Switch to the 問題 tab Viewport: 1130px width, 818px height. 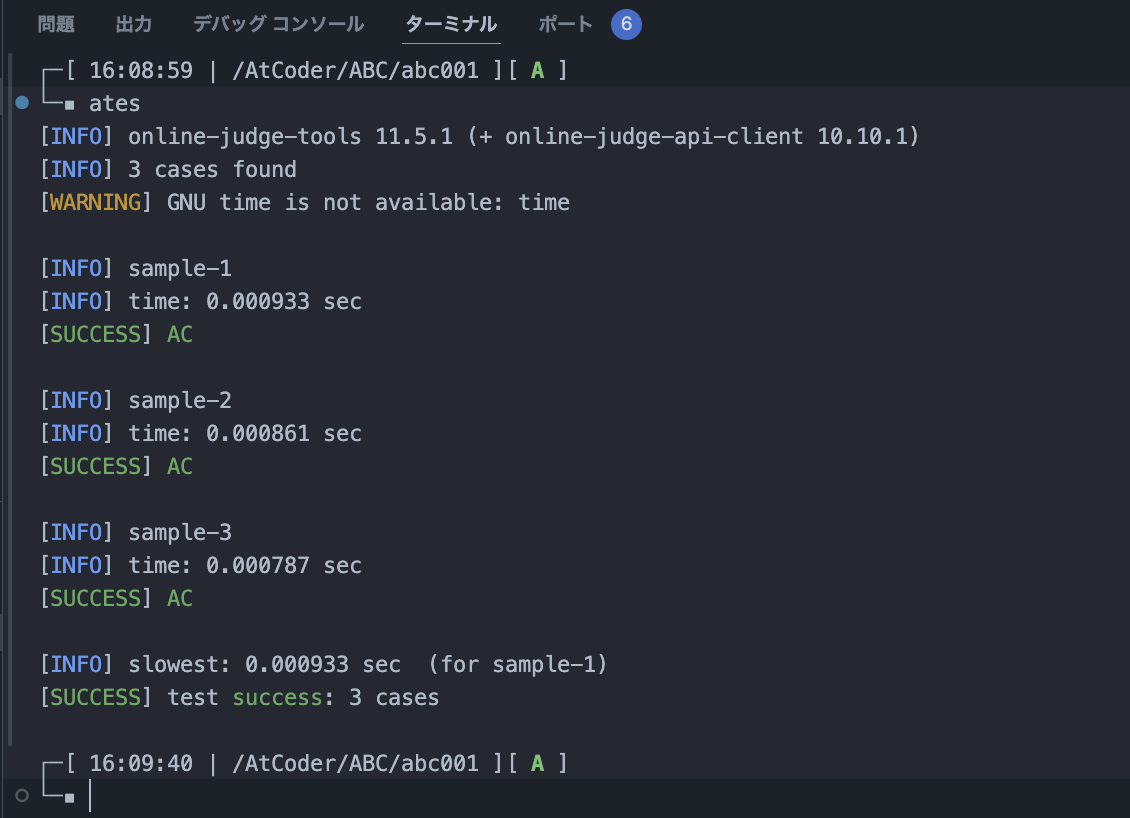[x=55, y=24]
